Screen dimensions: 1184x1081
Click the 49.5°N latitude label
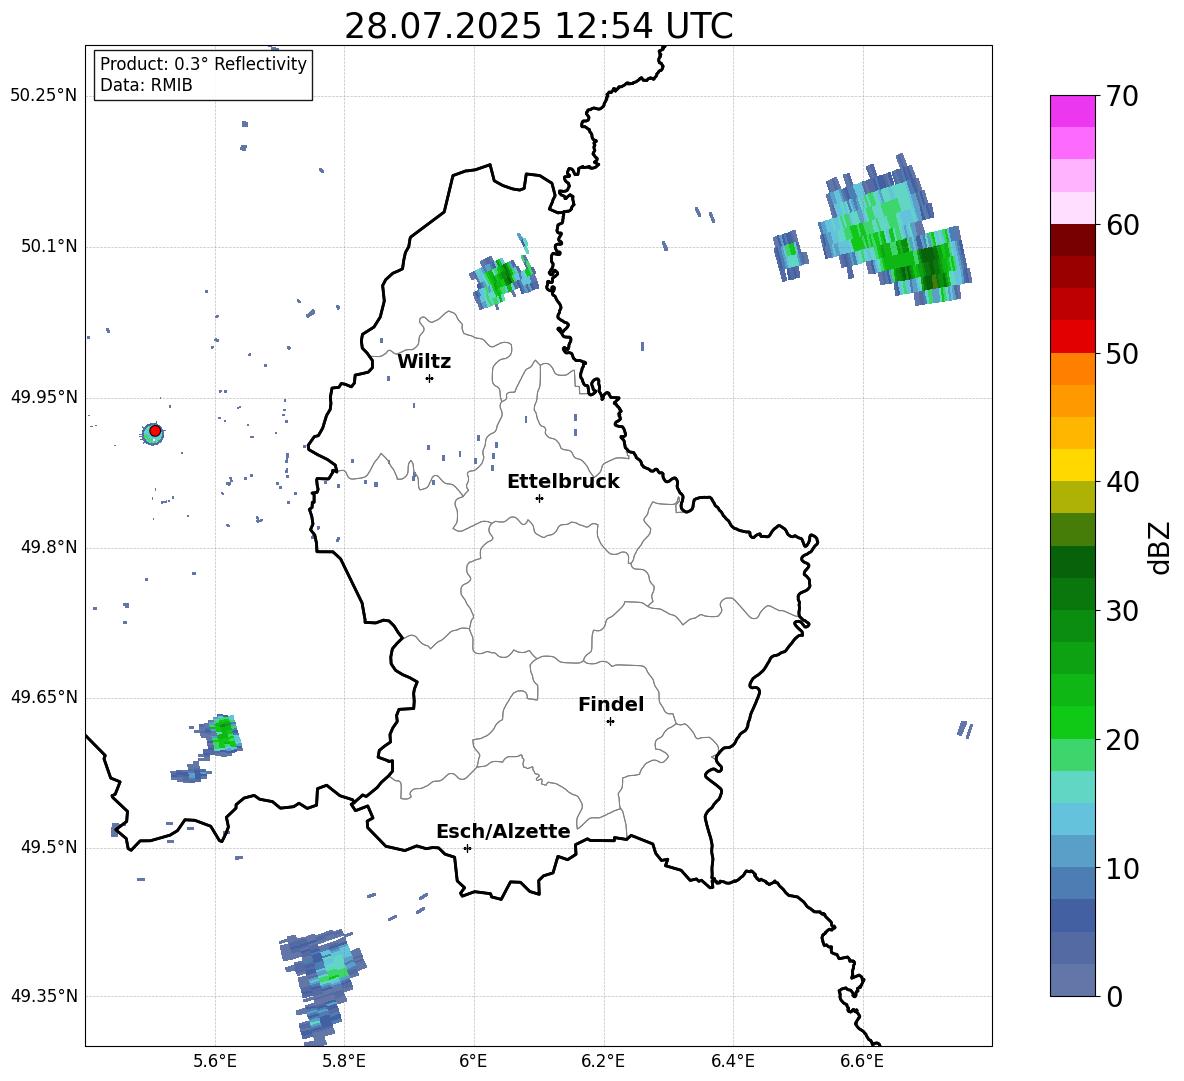click(x=49, y=848)
